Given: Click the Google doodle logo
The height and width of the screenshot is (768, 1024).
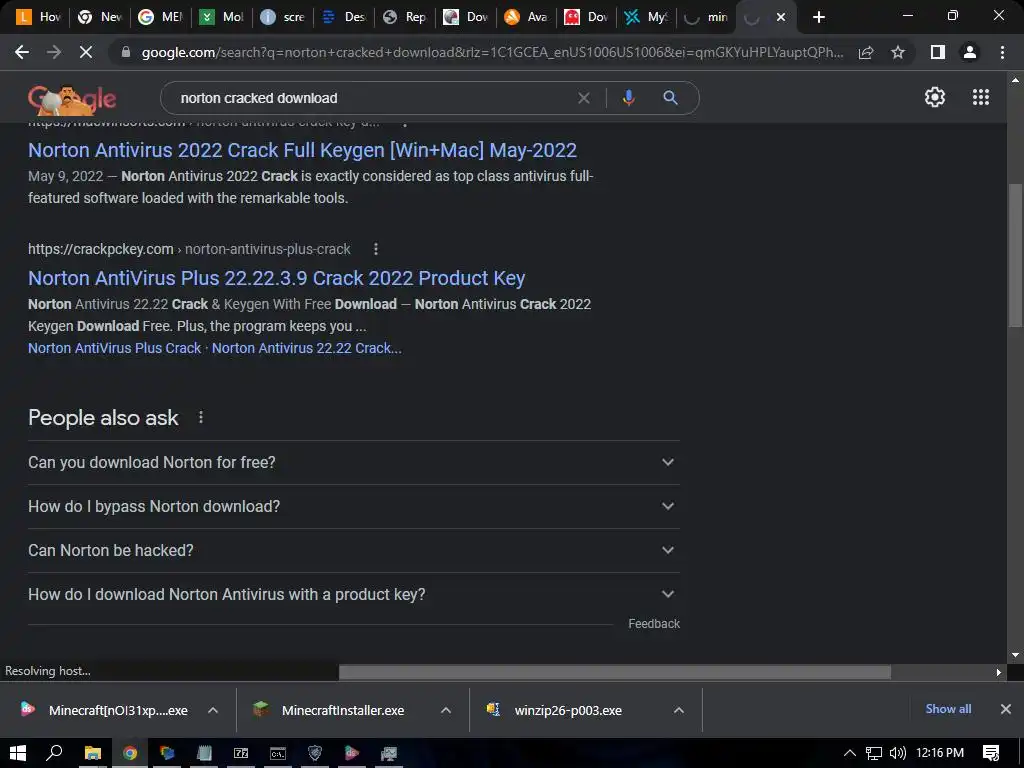Looking at the screenshot, I should click(72, 99).
